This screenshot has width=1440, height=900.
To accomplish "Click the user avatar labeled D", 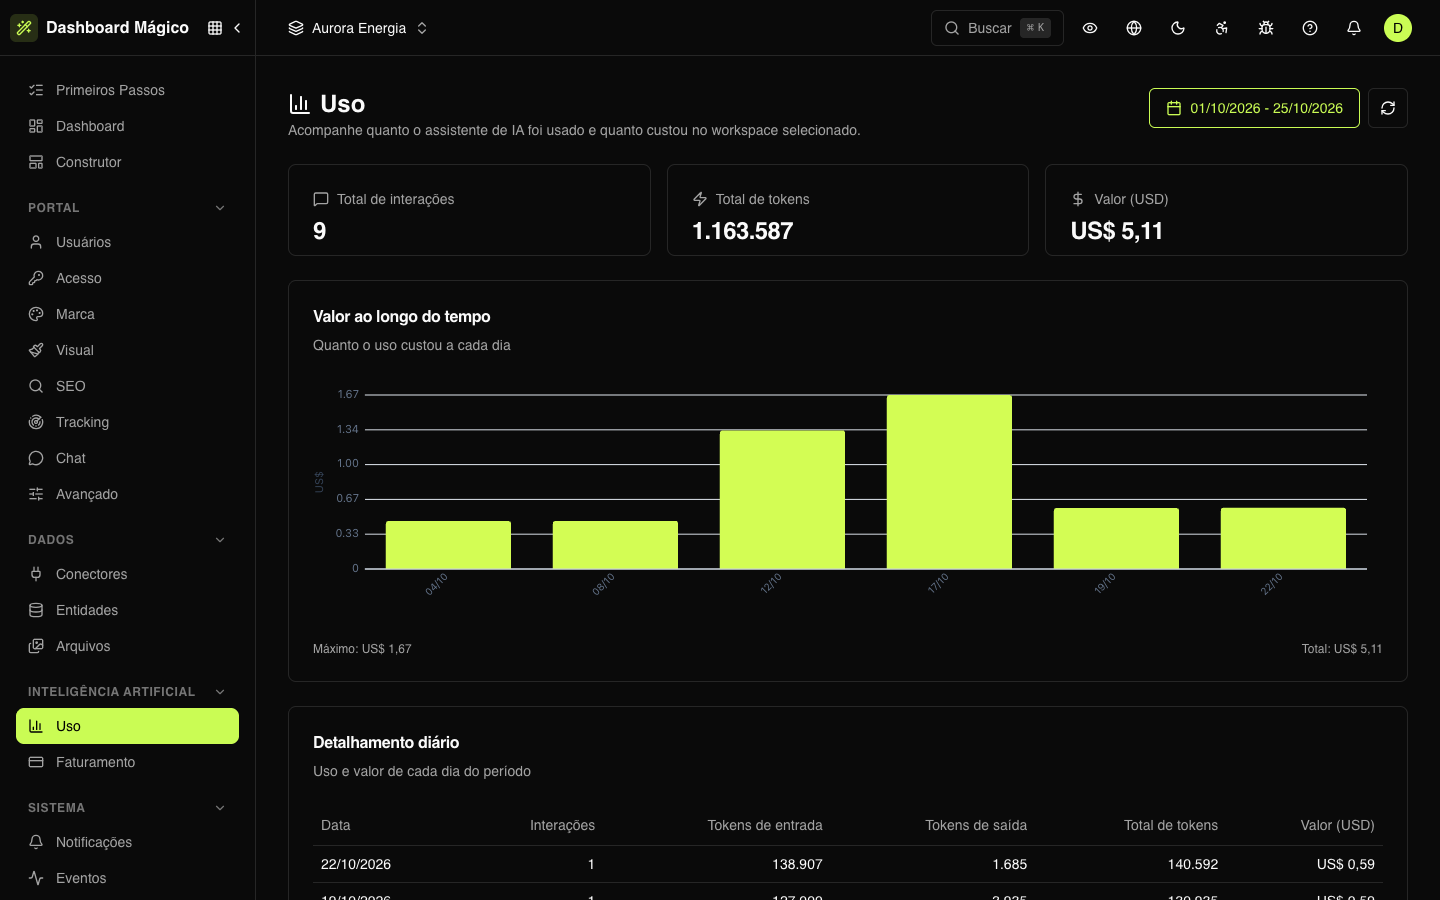I will click(x=1398, y=28).
